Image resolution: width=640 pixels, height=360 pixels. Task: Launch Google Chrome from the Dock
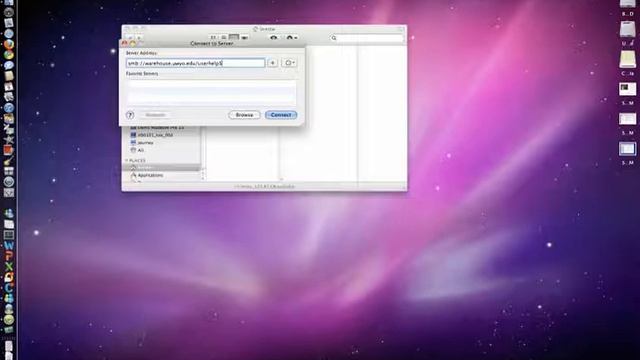pos(9,55)
